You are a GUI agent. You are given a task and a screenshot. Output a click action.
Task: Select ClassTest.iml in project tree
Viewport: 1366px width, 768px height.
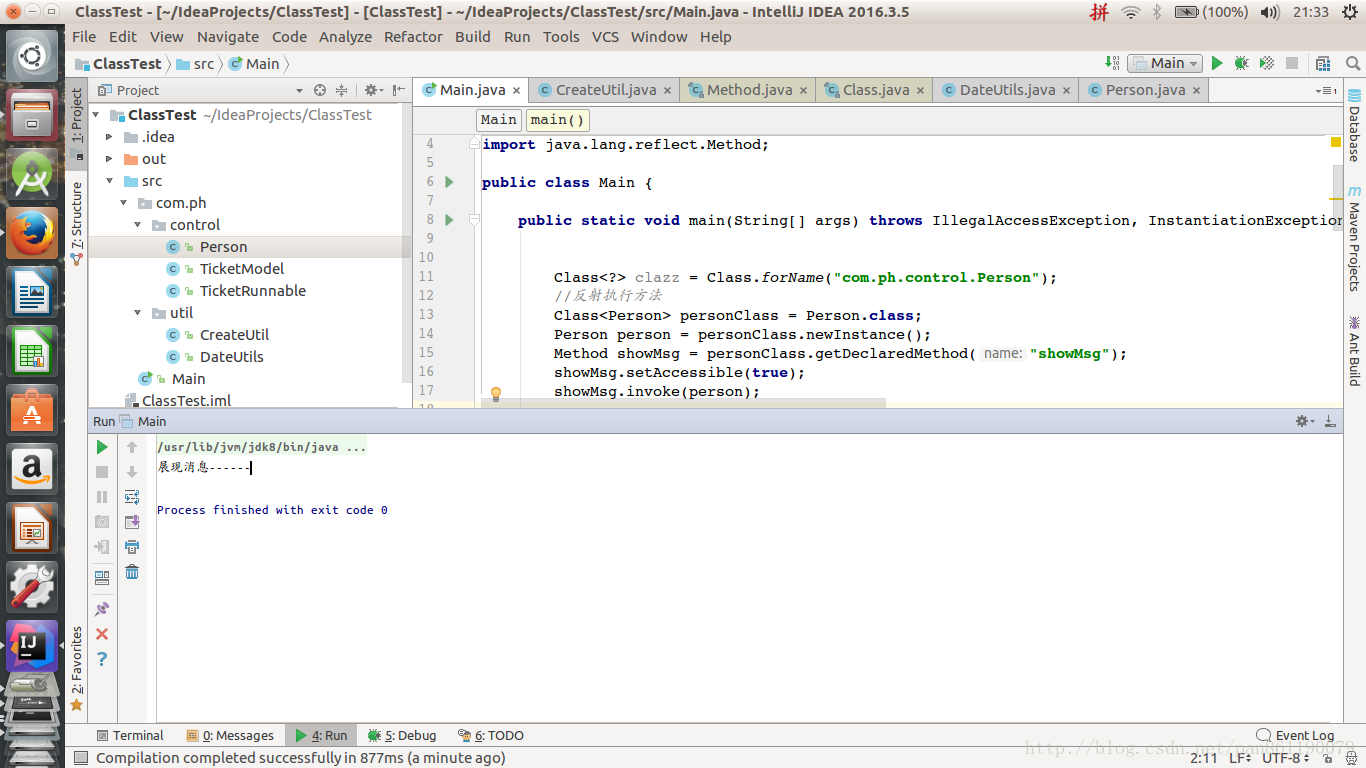coord(186,401)
